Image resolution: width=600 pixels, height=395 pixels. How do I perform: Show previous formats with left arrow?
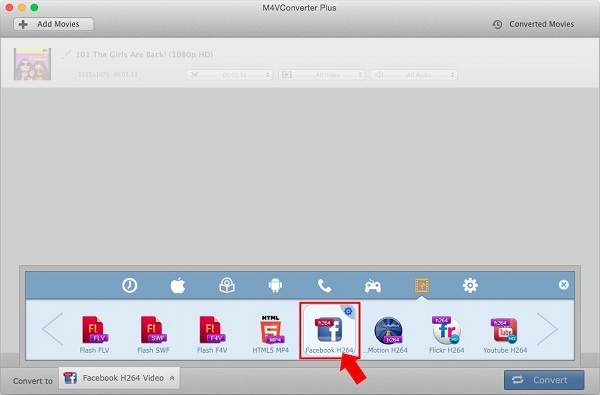pos(52,329)
